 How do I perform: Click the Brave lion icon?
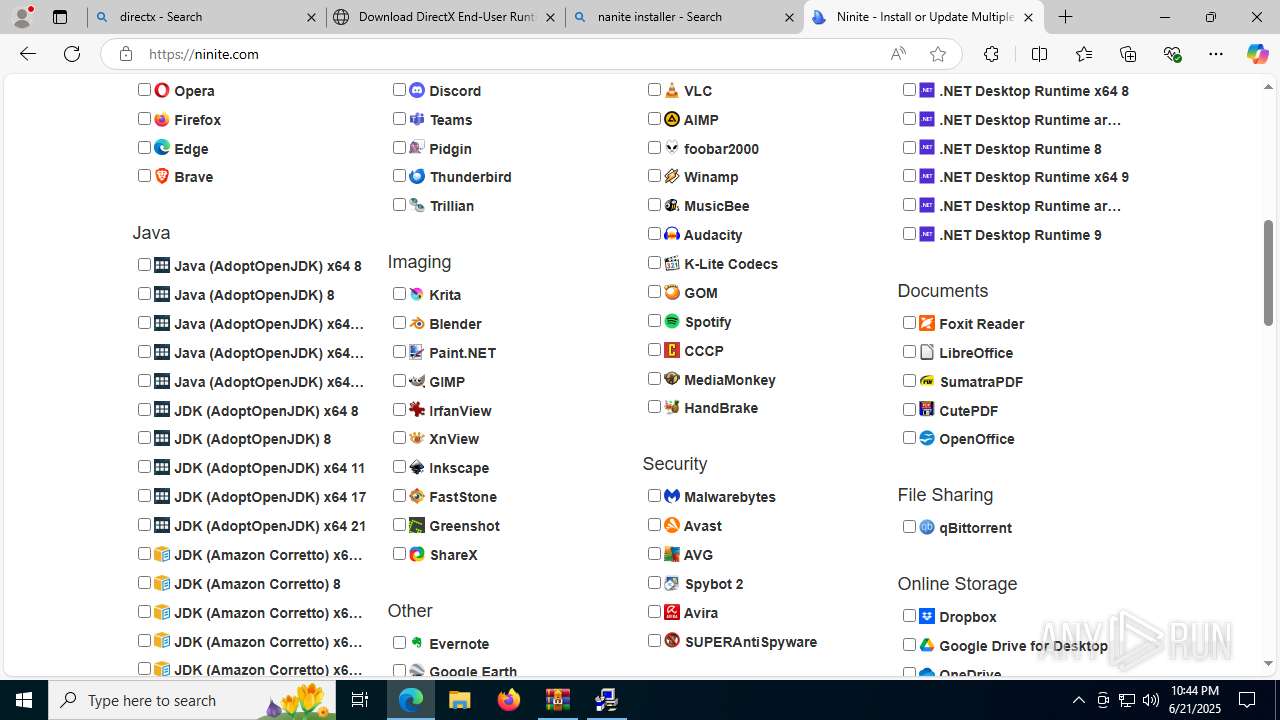tap(162, 176)
